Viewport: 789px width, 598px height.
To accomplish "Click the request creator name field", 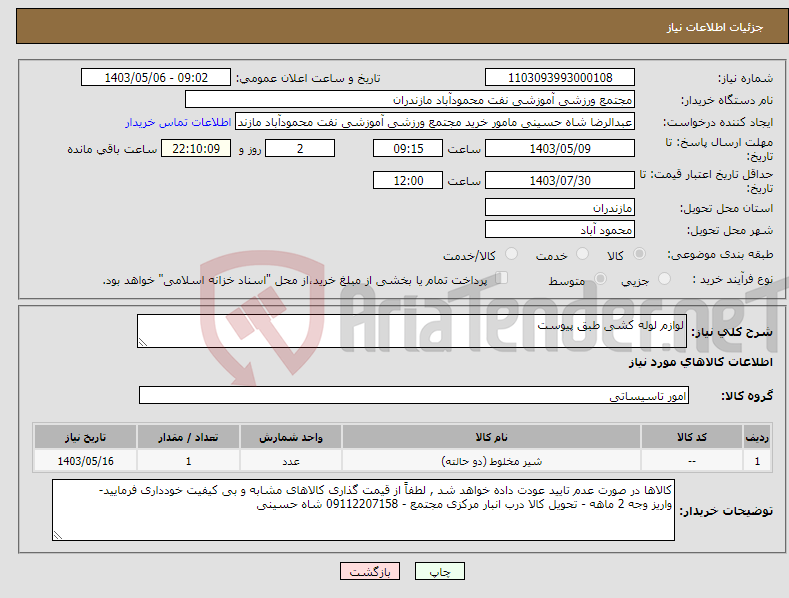I will click(x=435, y=122).
